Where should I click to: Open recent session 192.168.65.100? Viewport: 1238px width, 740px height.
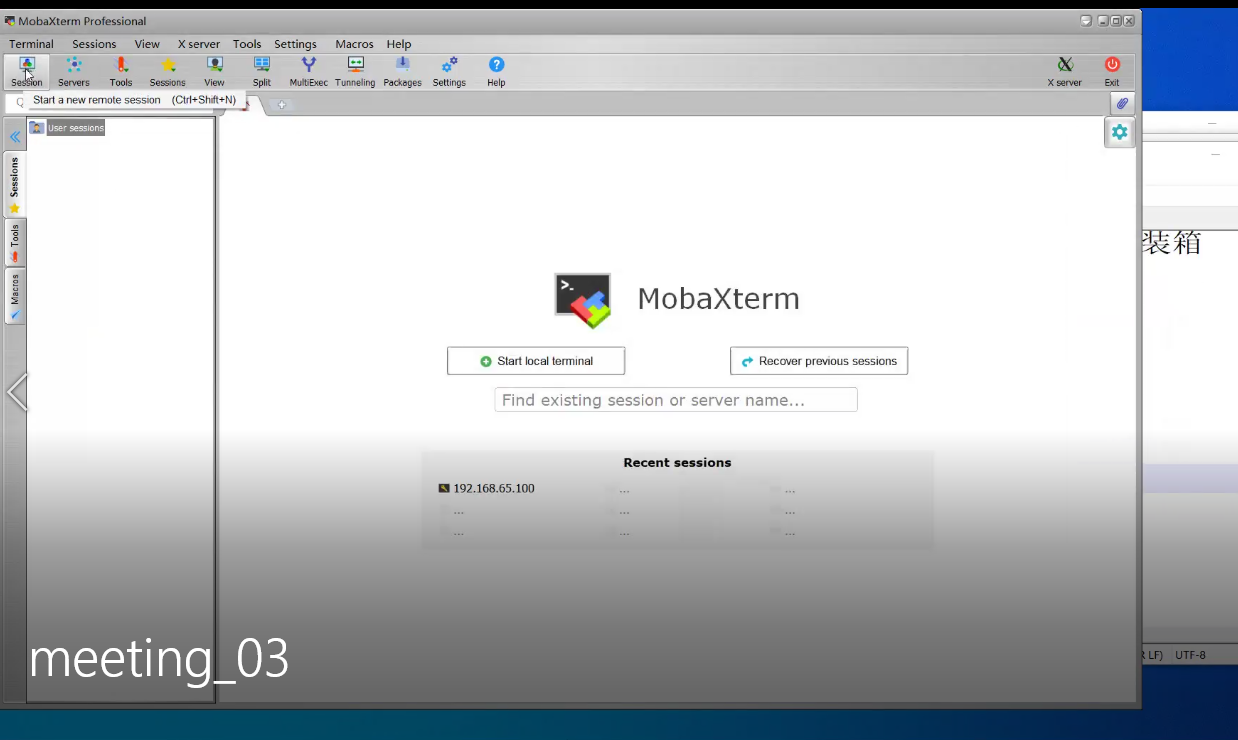pyautogui.click(x=487, y=489)
